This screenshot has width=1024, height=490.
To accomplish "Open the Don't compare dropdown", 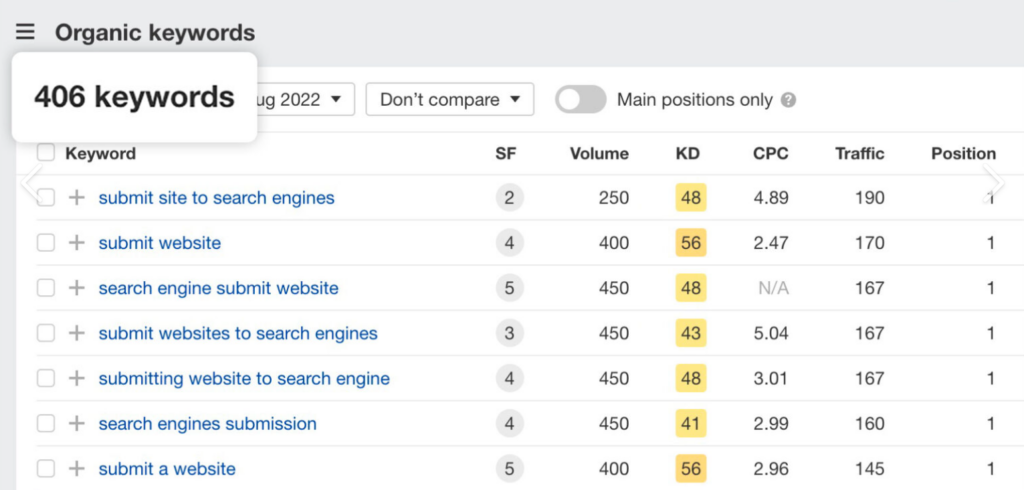I will tap(450, 99).
